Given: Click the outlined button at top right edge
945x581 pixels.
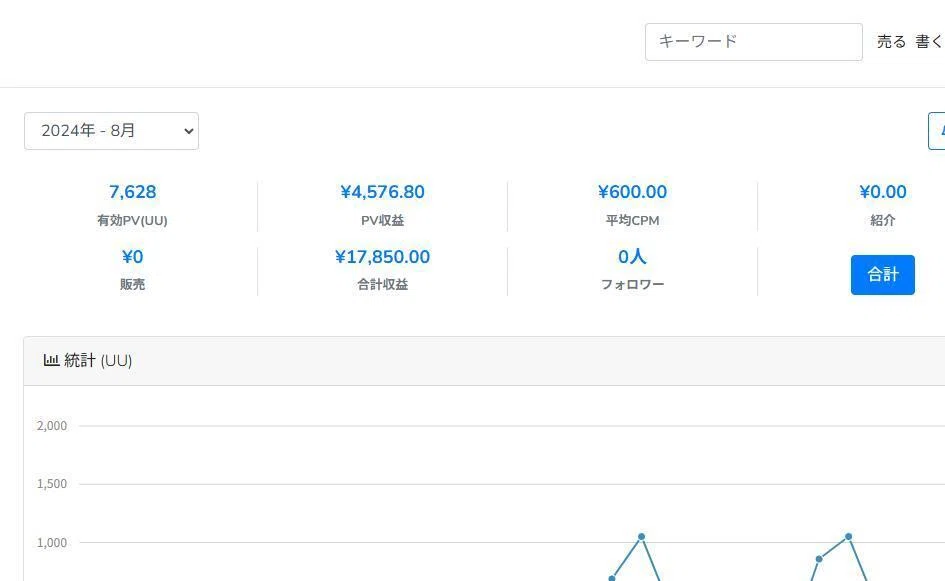Looking at the screenshot, I should 937,131.
